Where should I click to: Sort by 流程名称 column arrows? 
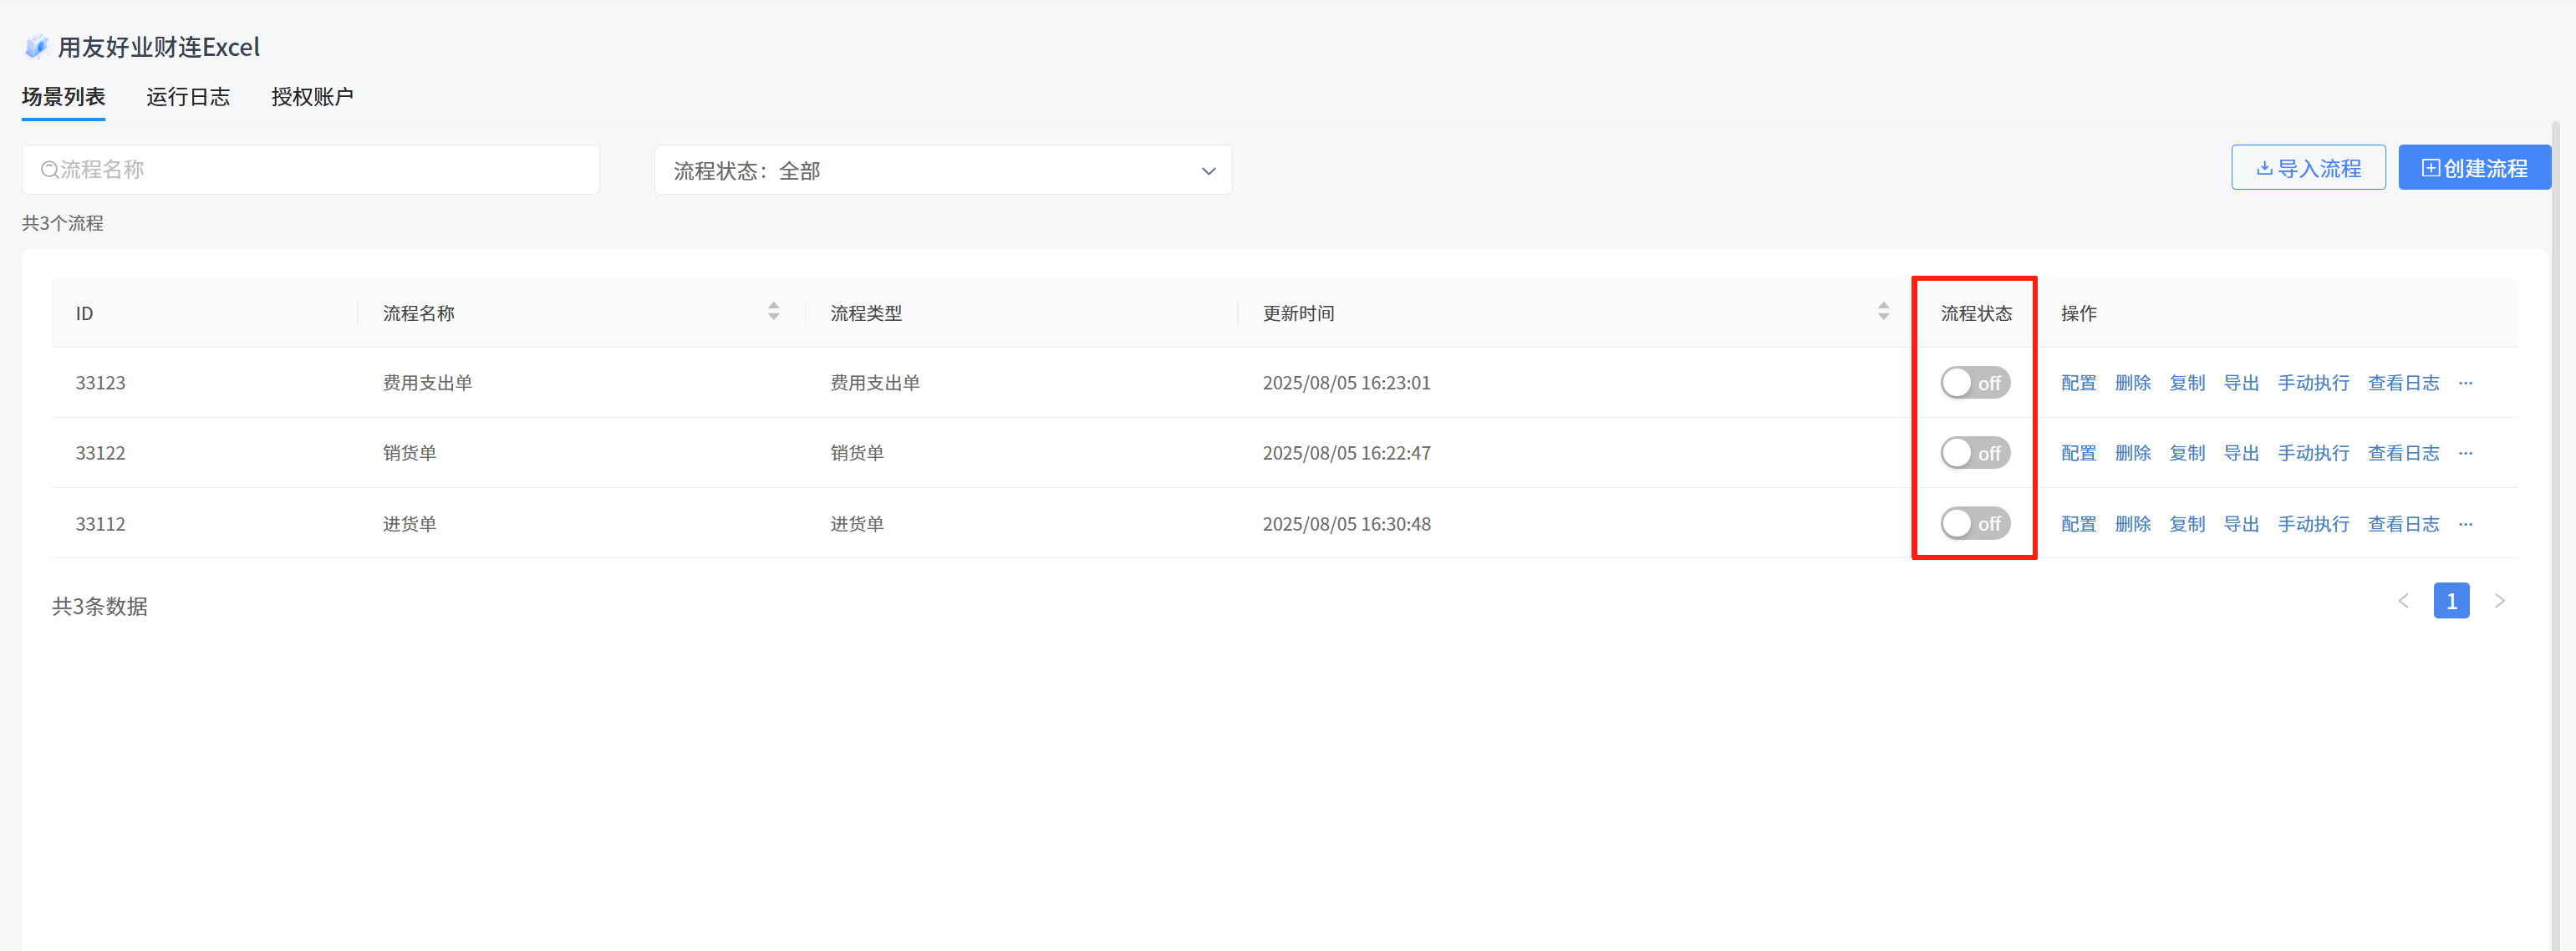coord(773,312)
